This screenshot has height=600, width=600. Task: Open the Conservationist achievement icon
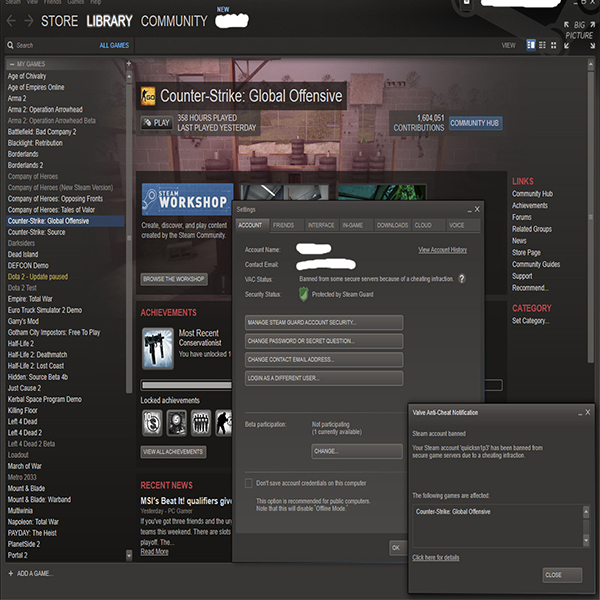(x=158, y=348)
